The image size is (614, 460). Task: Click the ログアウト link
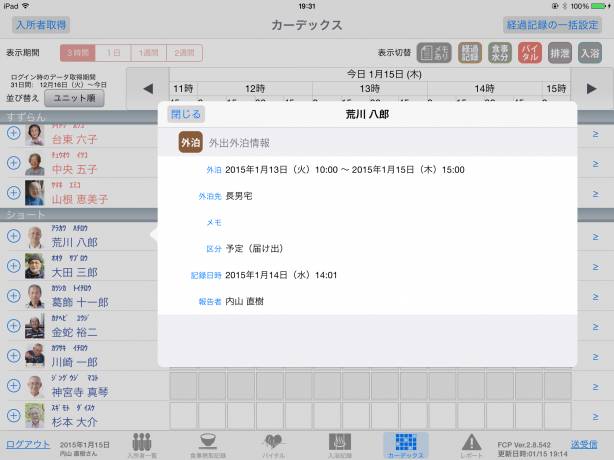pos(27,443)
